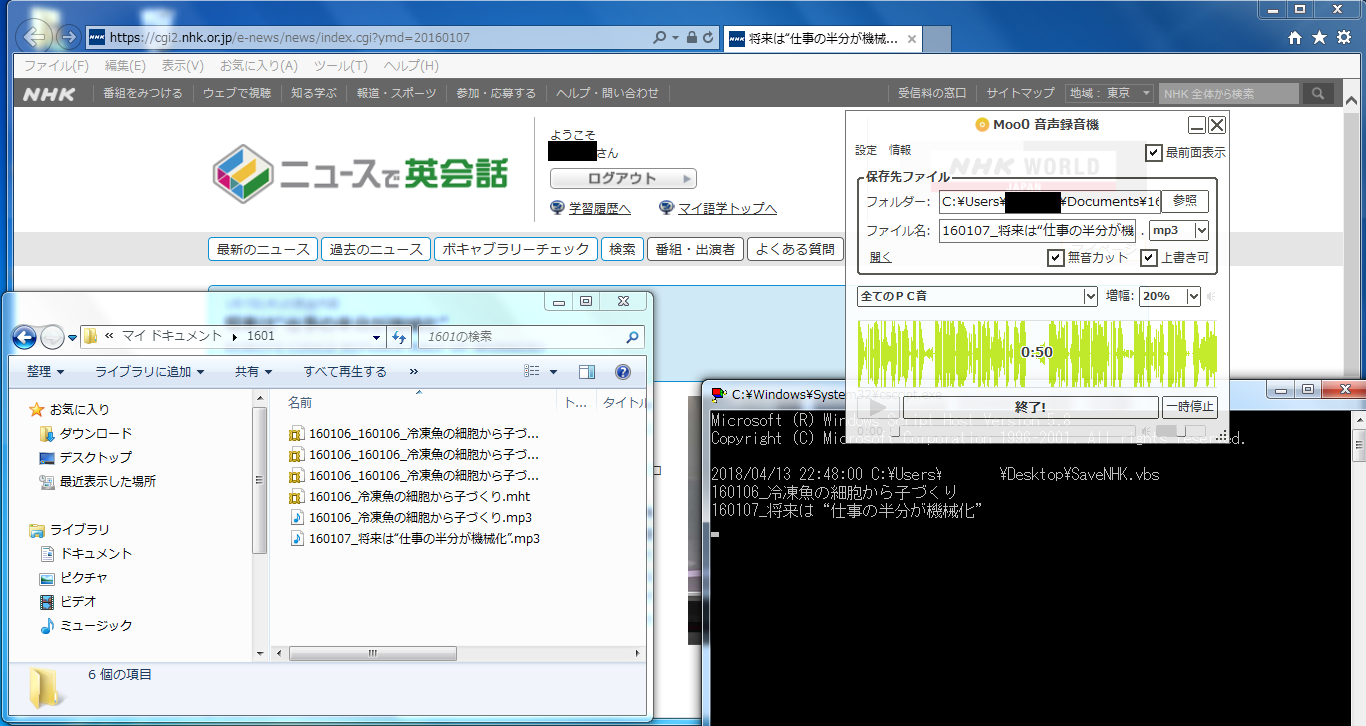Click the Explorer back arrow button

click(24, 337)
